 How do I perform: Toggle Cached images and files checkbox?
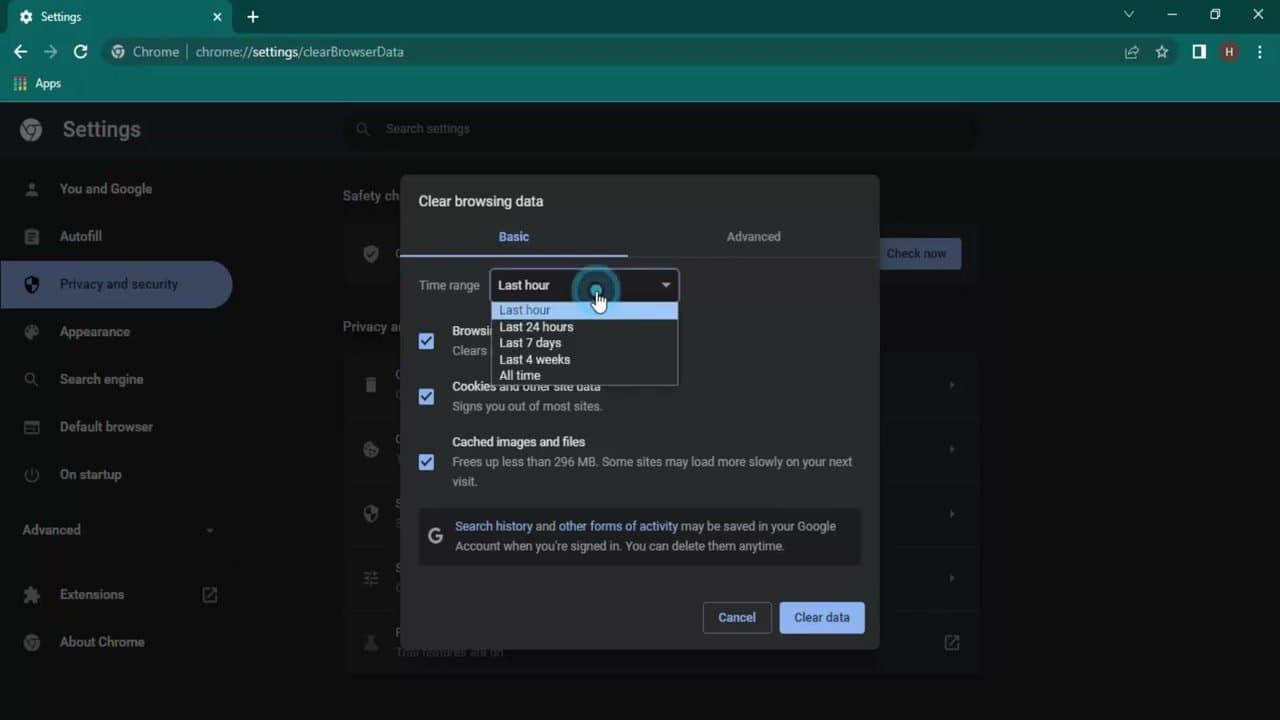click(x=427, y=462)
